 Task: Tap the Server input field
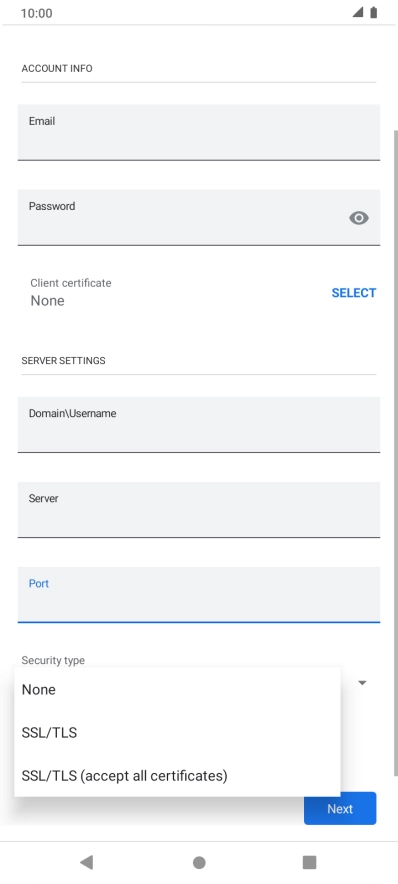pos(198,510)
